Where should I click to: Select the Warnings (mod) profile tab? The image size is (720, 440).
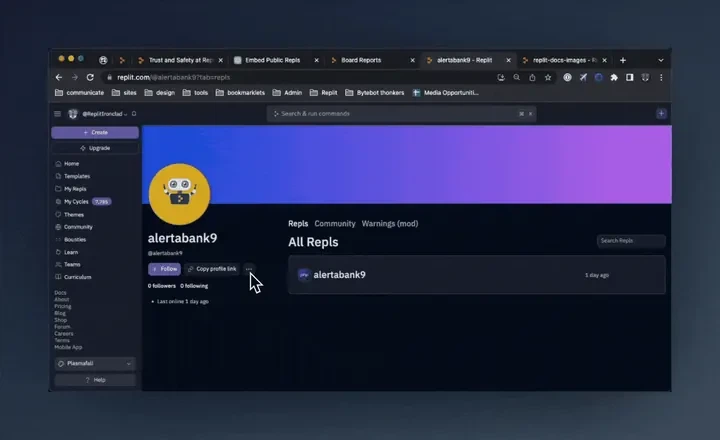click(390, 224)
